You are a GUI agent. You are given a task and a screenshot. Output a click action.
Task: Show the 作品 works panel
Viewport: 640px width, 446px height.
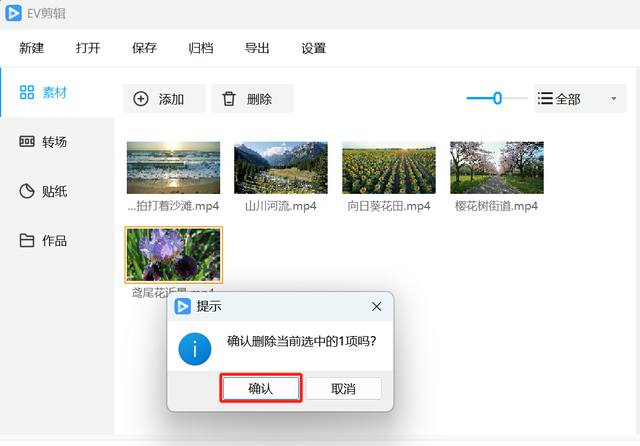pyautogui.click(x=58, y=241)
